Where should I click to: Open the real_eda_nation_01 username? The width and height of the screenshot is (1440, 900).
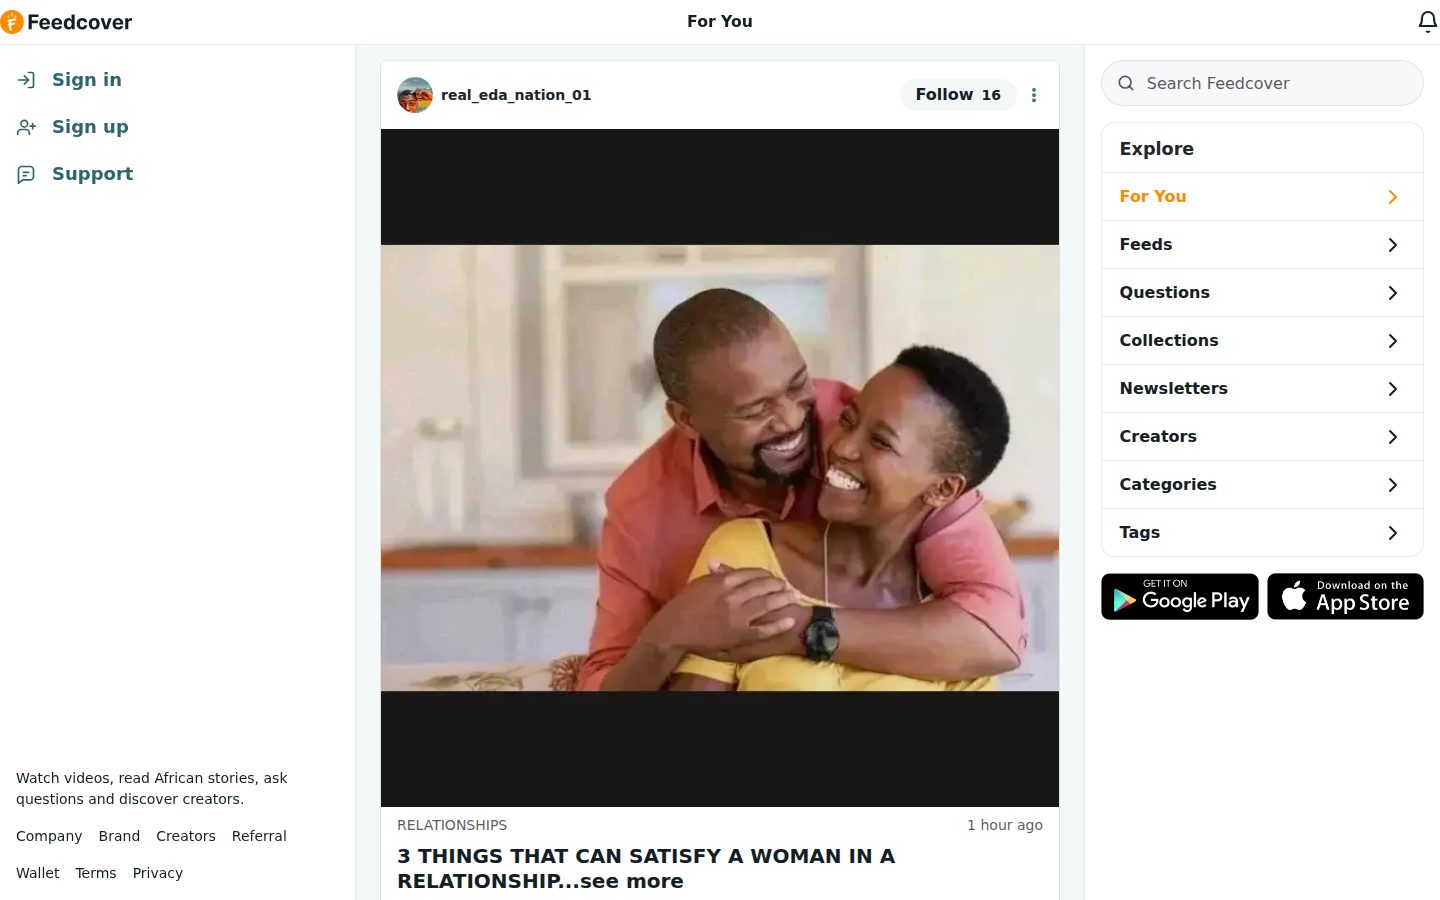(516, 95)
